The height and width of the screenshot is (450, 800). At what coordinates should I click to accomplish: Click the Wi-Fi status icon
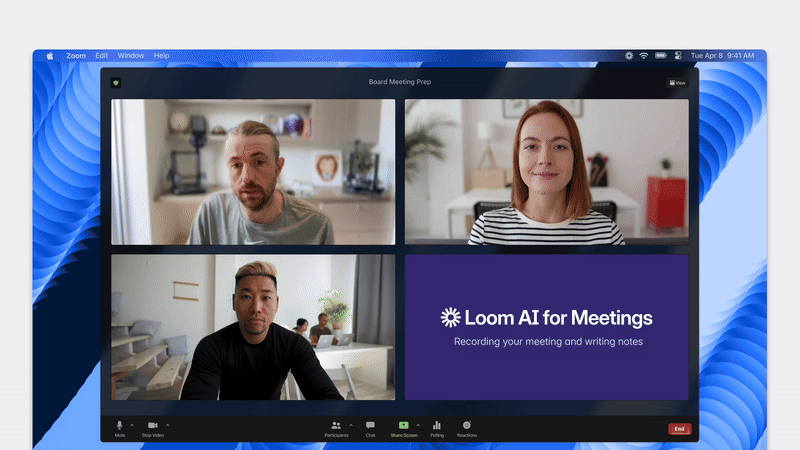coord(644,56)
